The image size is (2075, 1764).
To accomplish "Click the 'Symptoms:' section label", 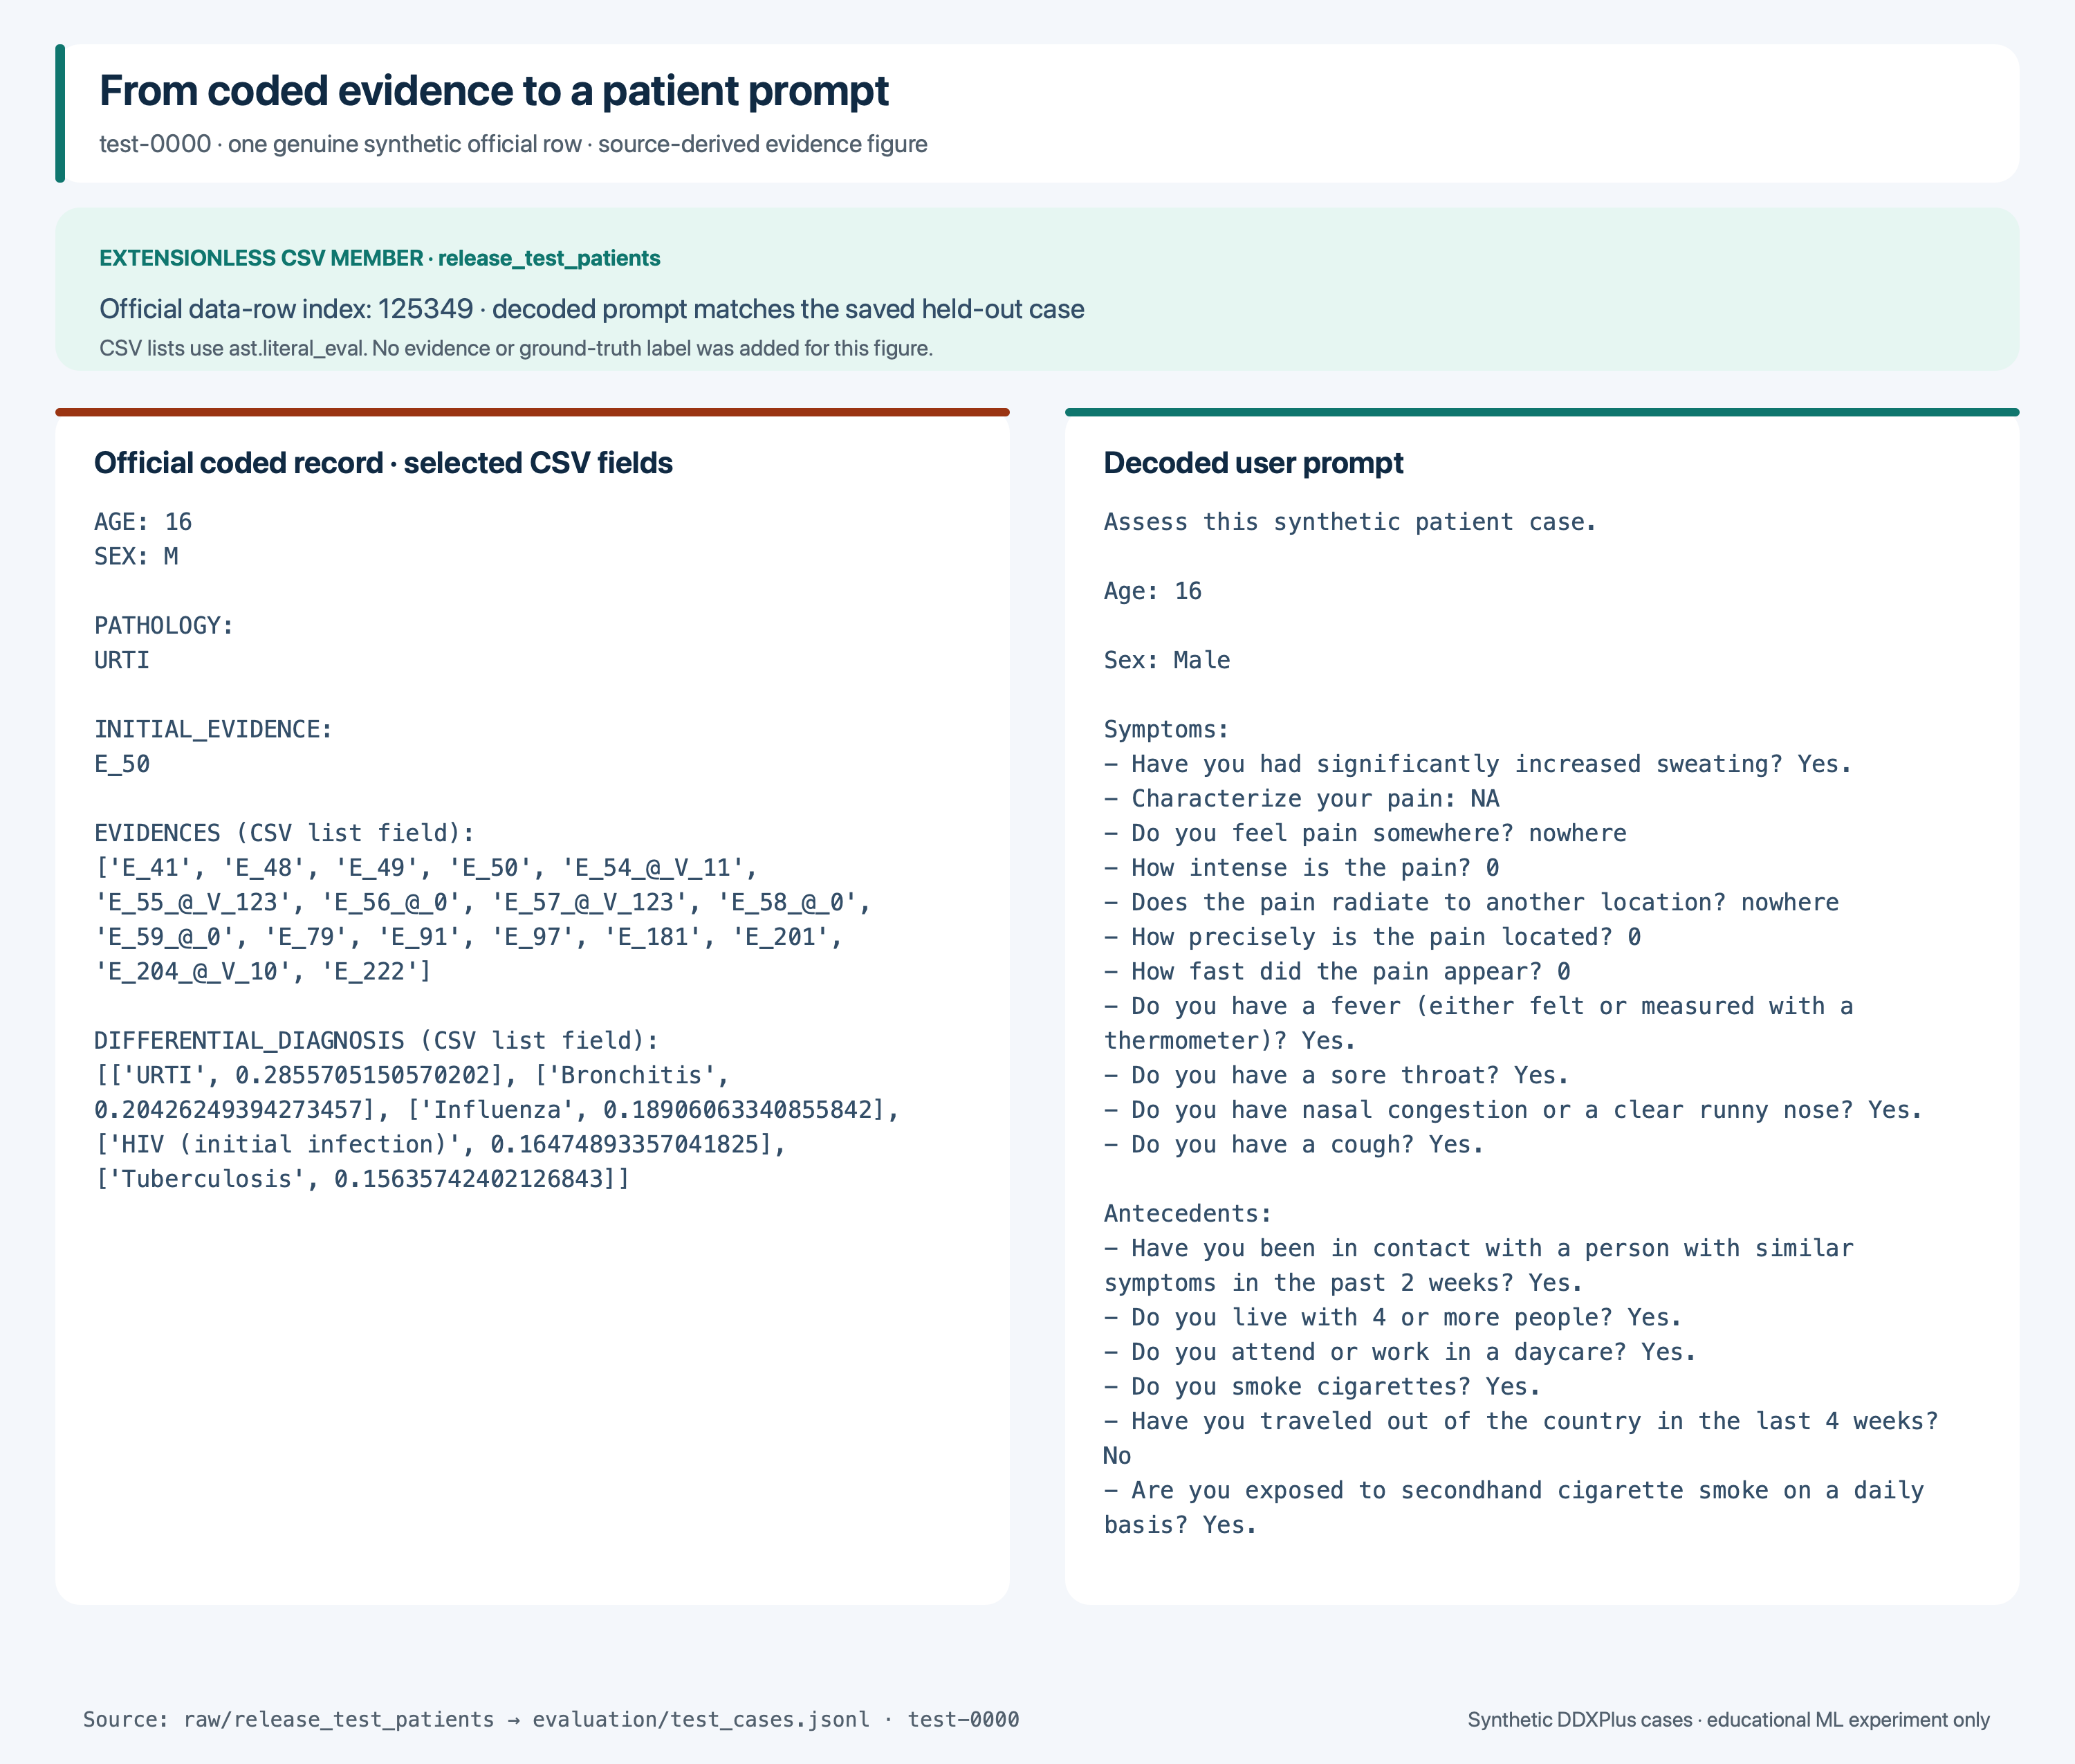I will click(1166, 730).
